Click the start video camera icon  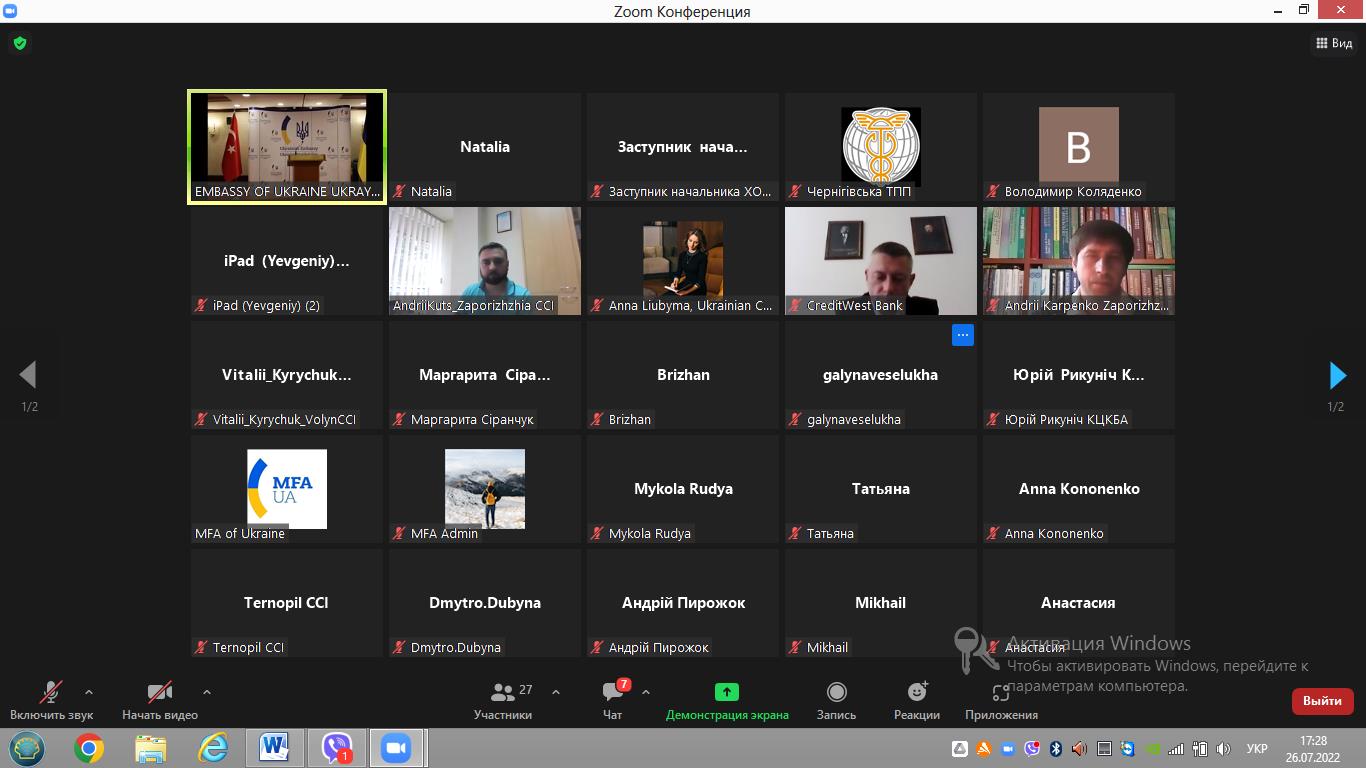click(160, 692)
